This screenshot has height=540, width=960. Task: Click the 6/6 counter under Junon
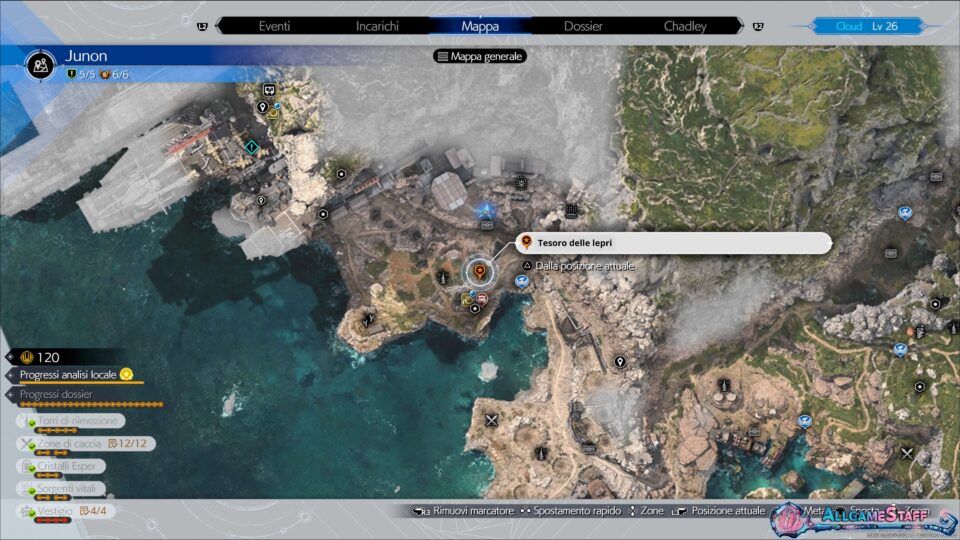114,75
